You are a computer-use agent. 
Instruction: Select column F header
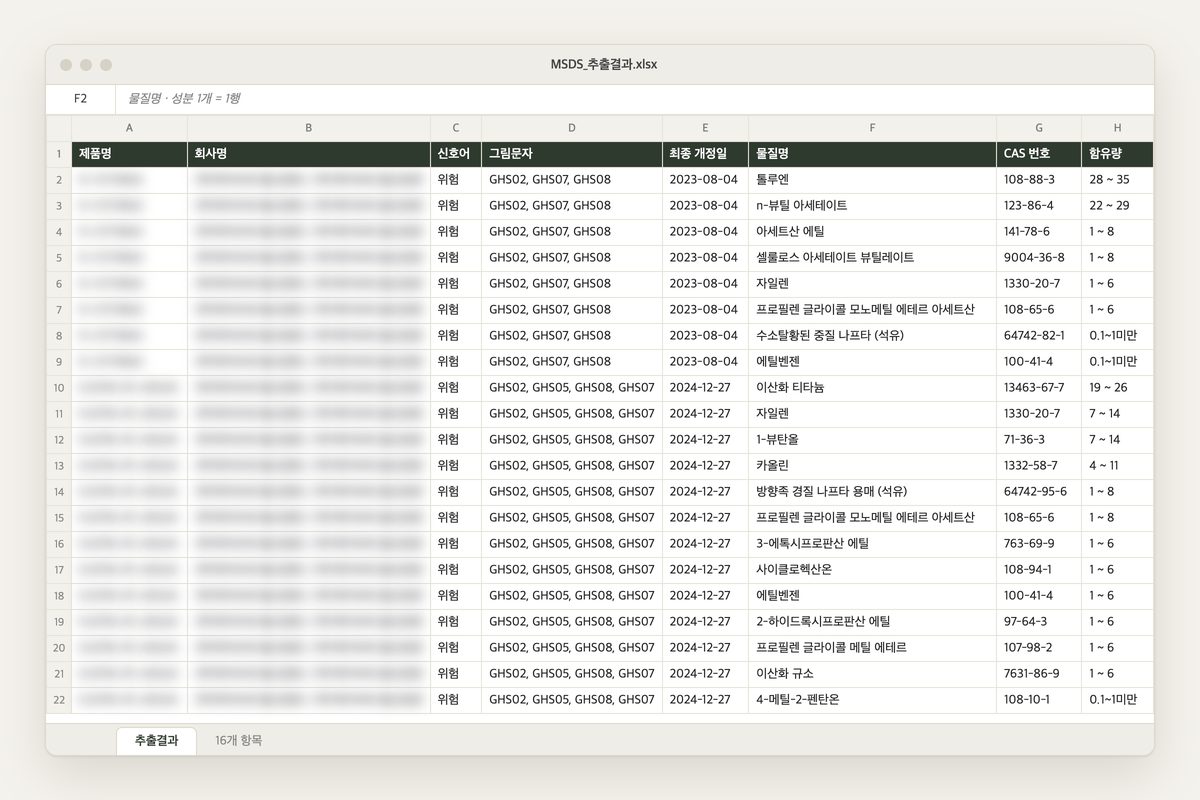(872, 128)
